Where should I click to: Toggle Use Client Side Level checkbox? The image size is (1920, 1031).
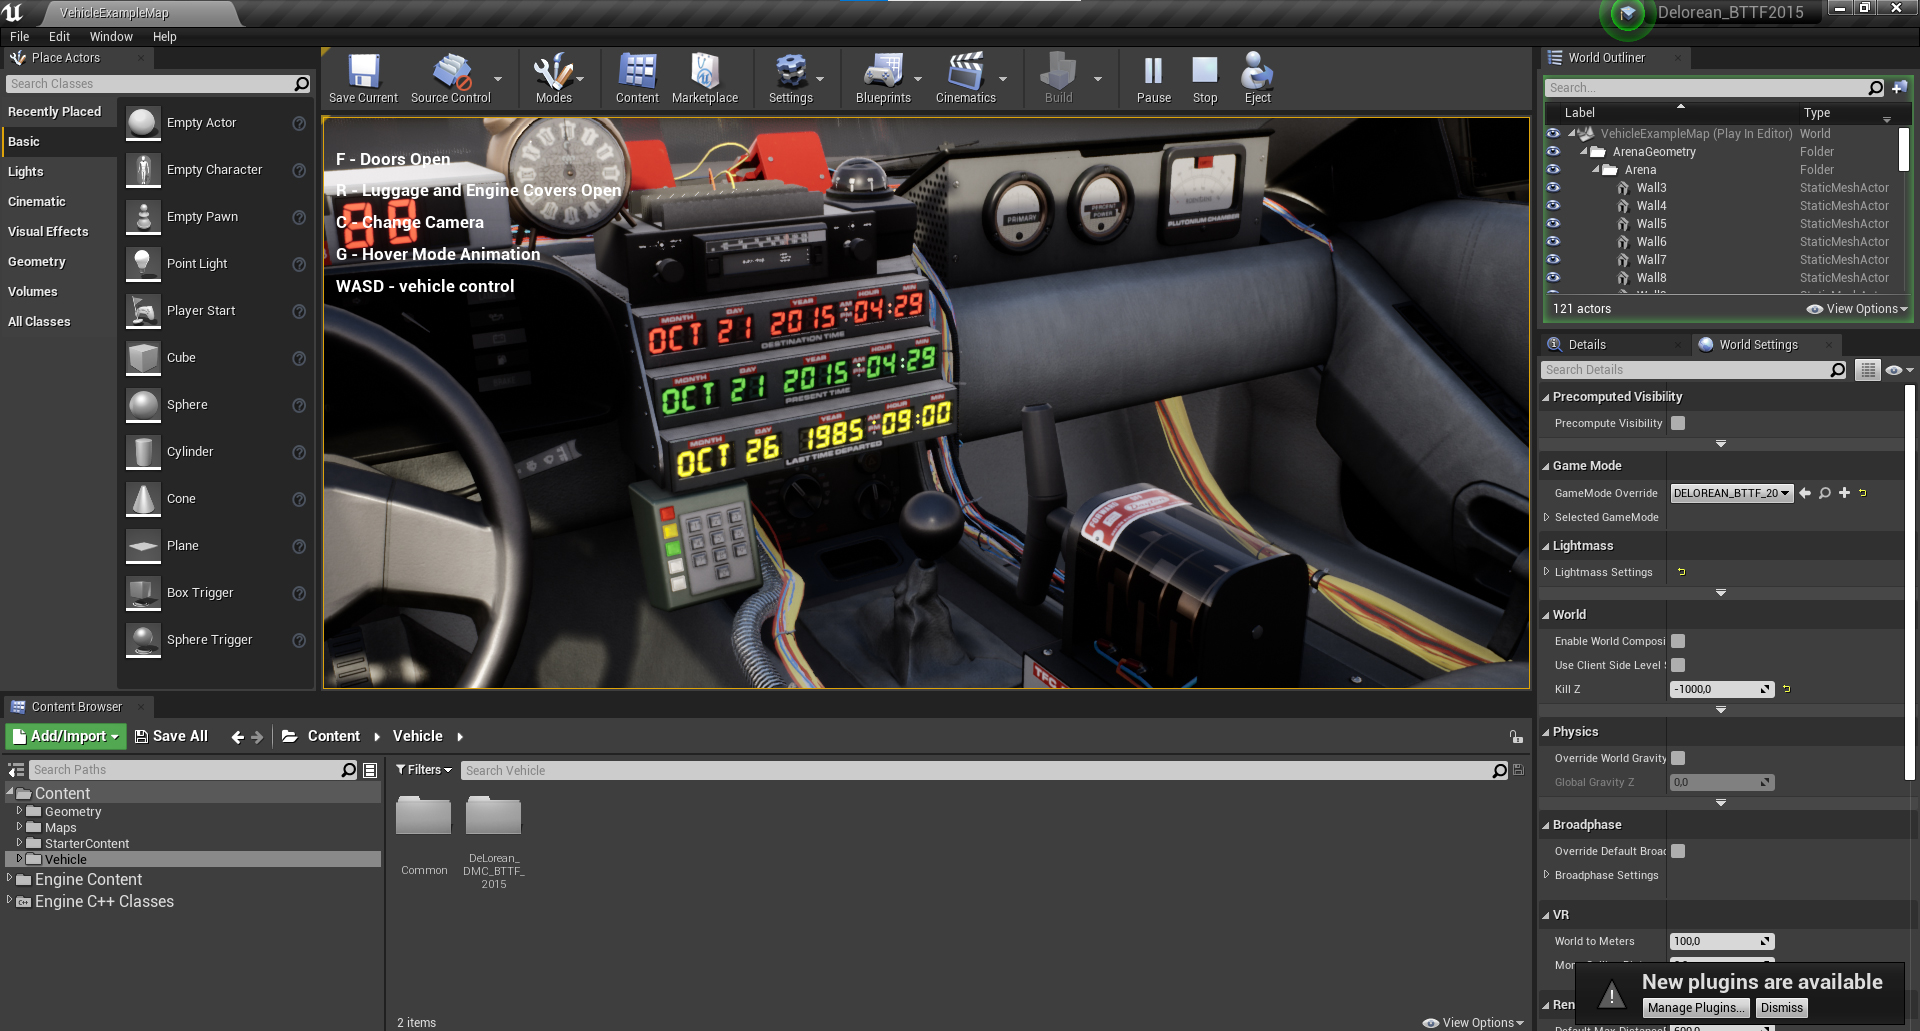point(1678,665)
